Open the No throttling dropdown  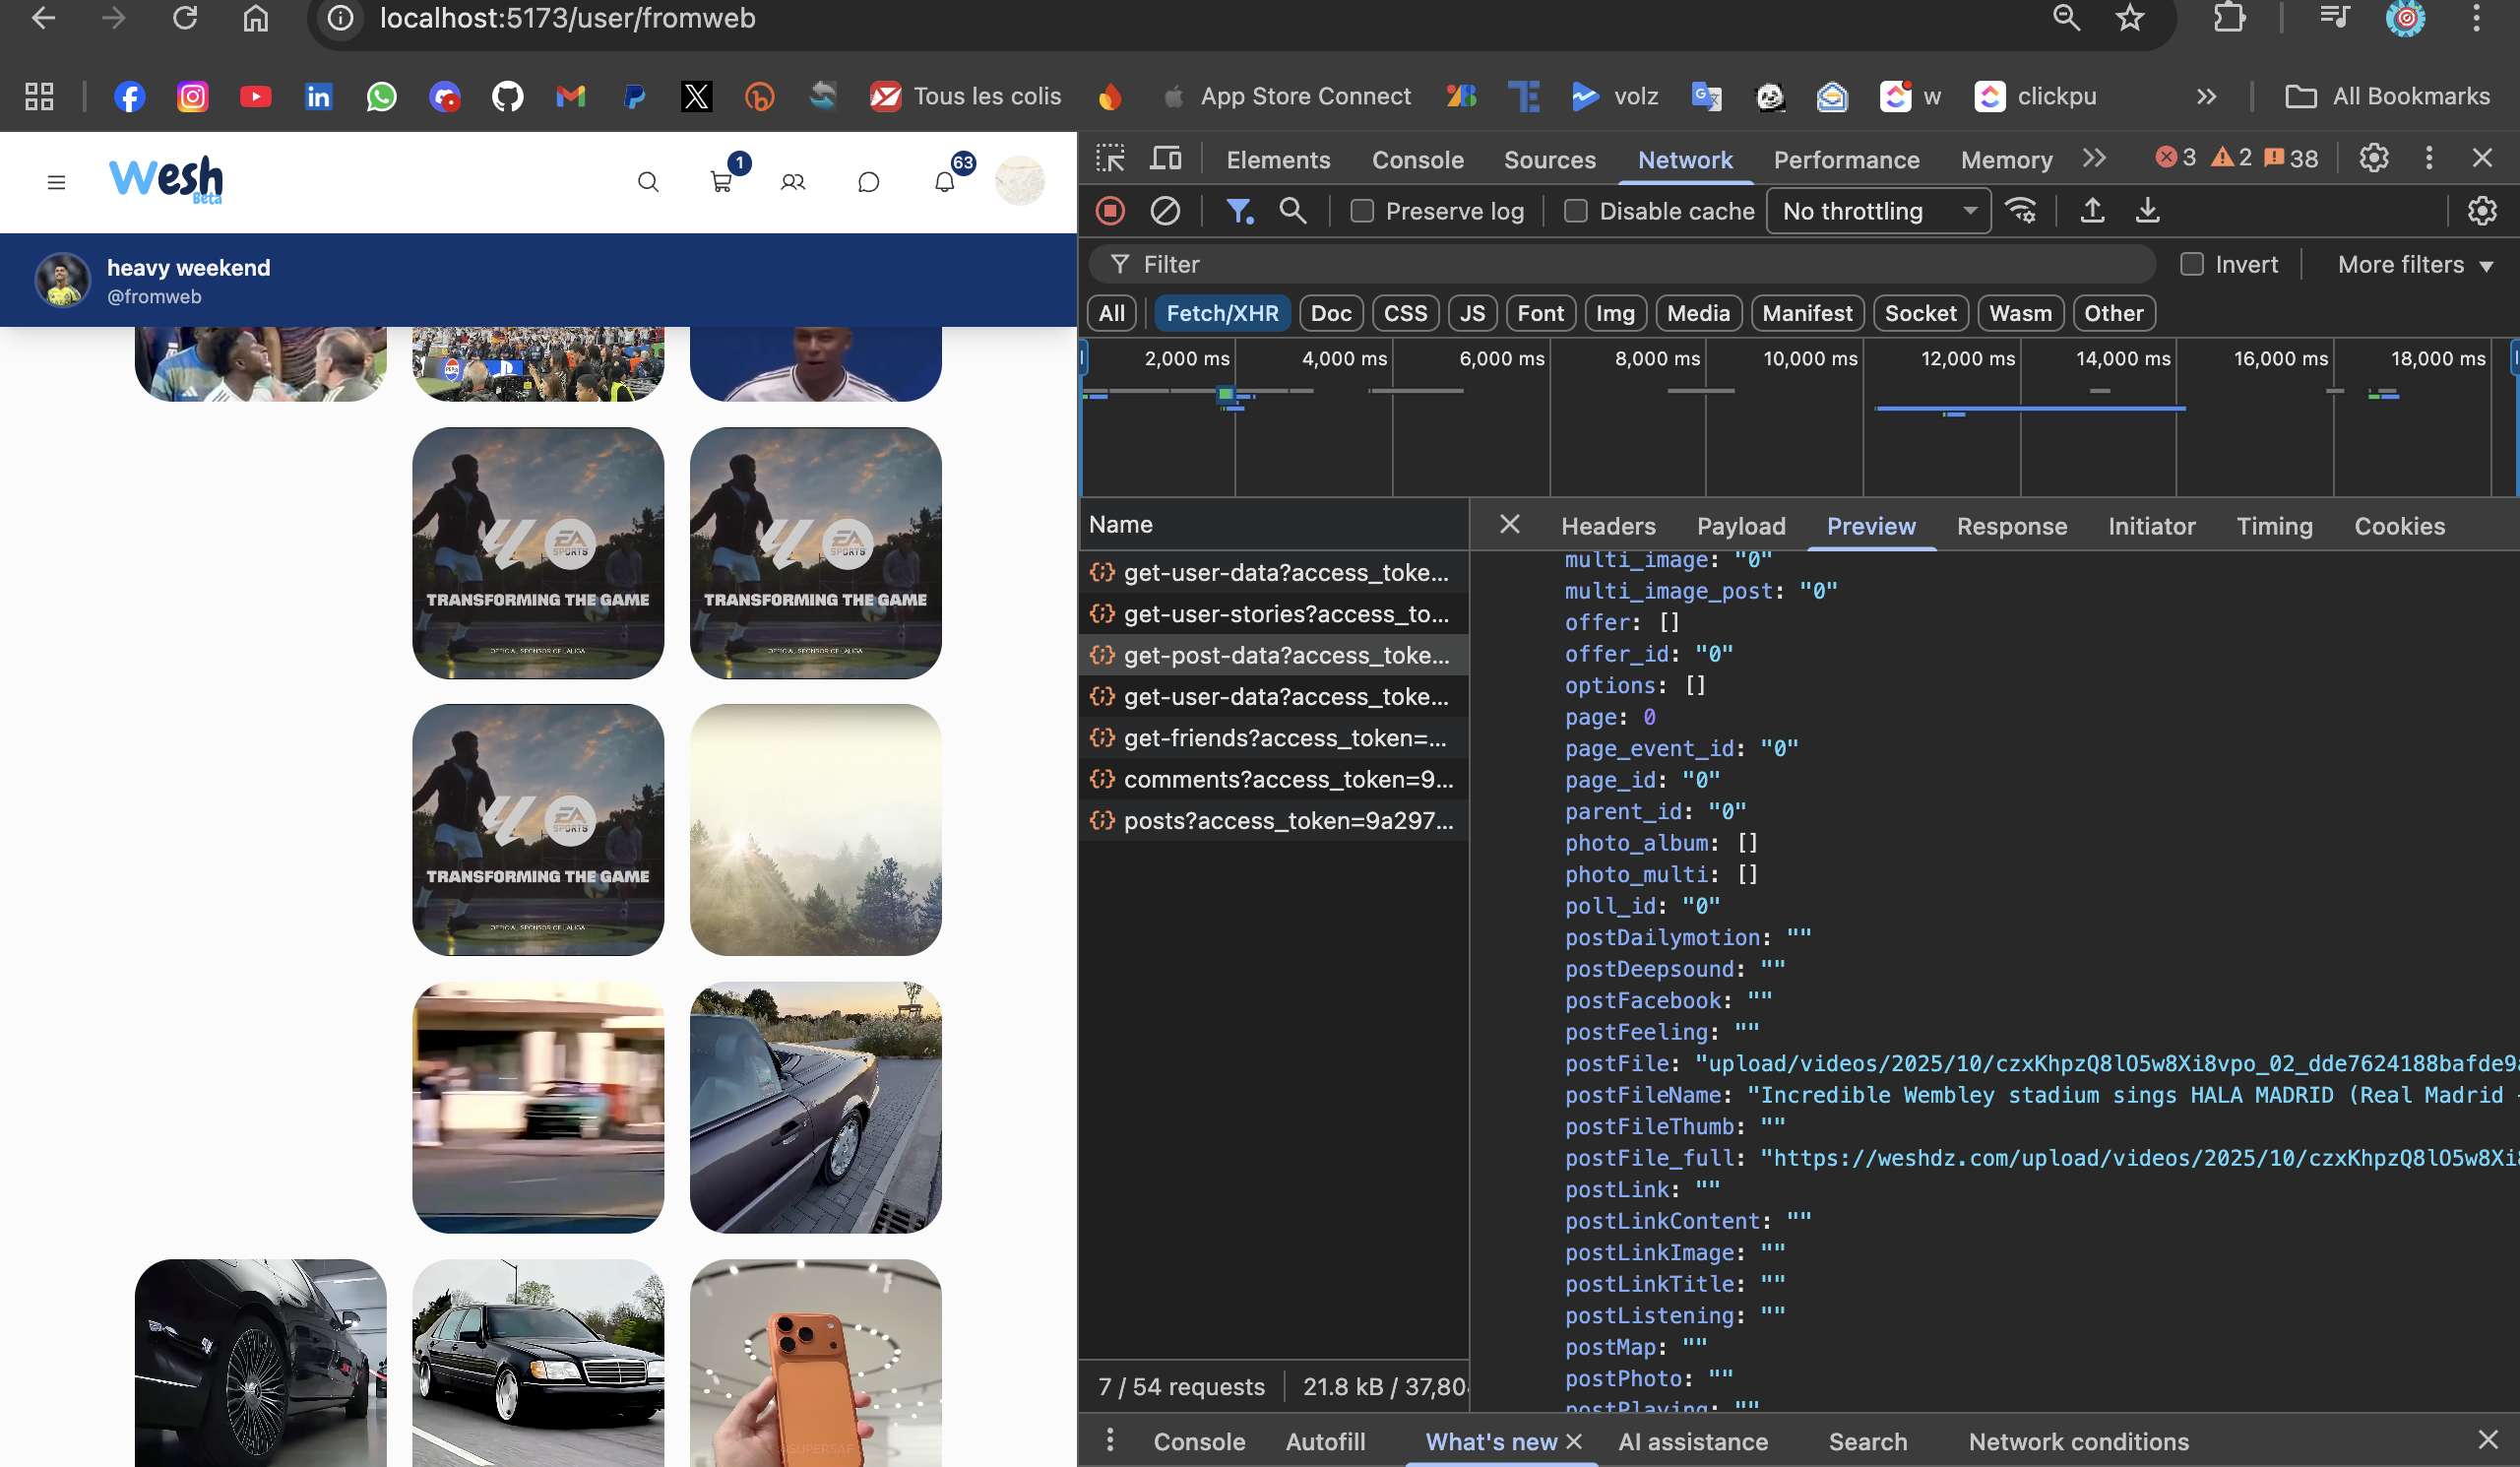pyautogui.click(x=1878, y=211)
